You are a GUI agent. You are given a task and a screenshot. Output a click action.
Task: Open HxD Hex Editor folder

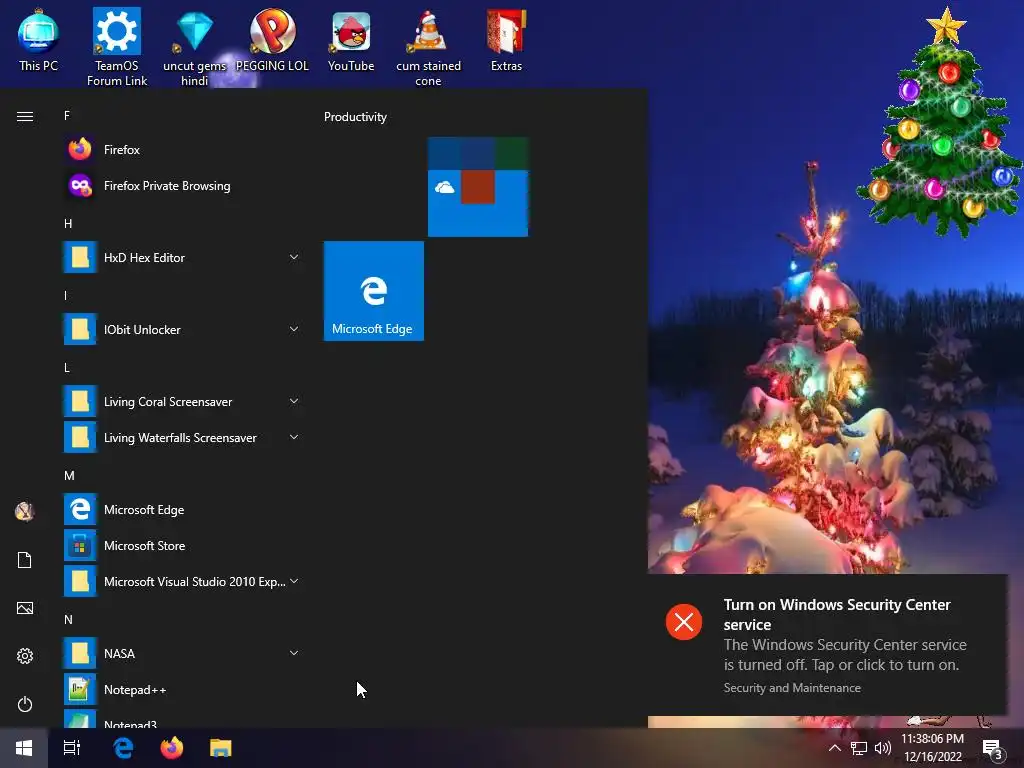[x=182, y=257]
